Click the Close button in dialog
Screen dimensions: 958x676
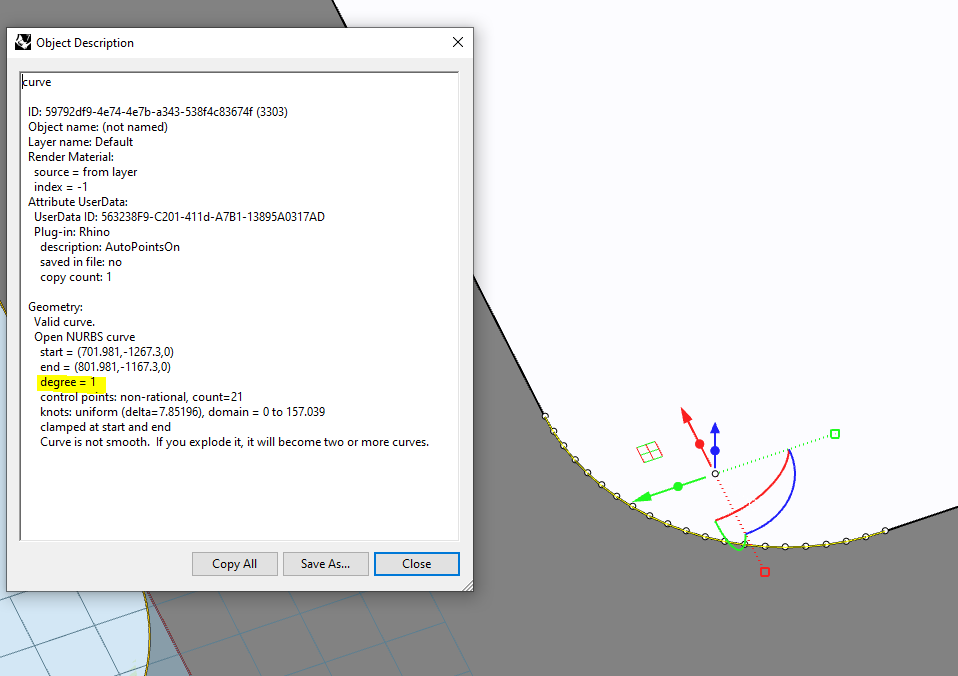[x=417, y=564]
